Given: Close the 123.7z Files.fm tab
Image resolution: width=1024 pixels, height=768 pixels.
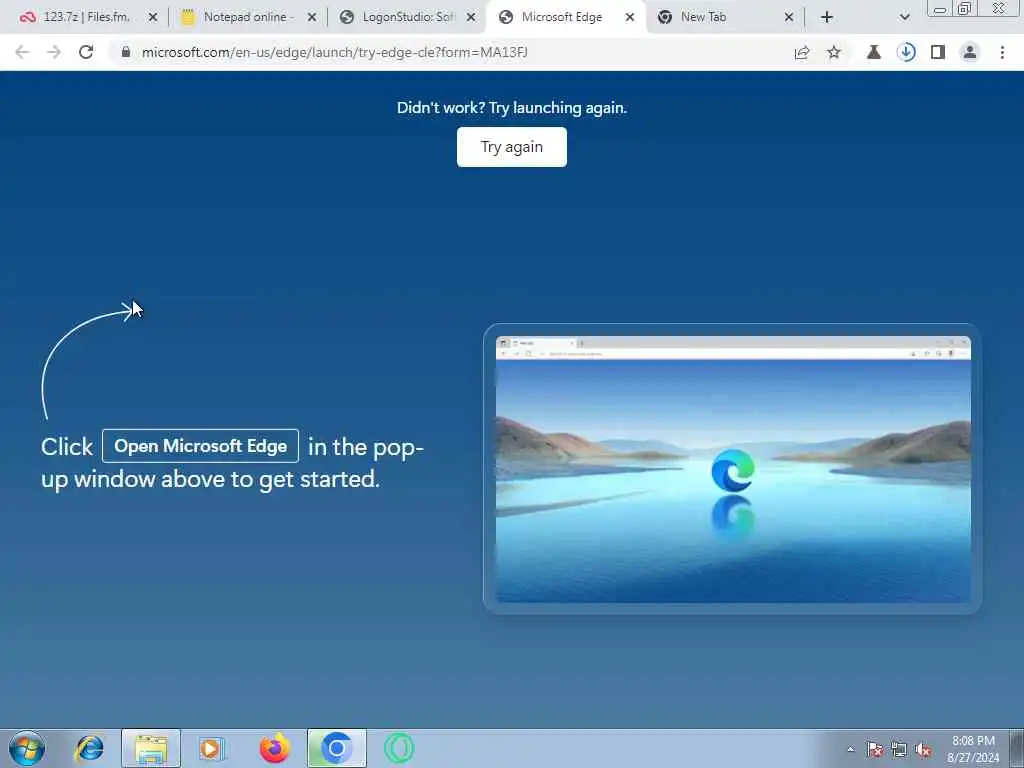Looking at the screenshot, I should click(153, 18).
